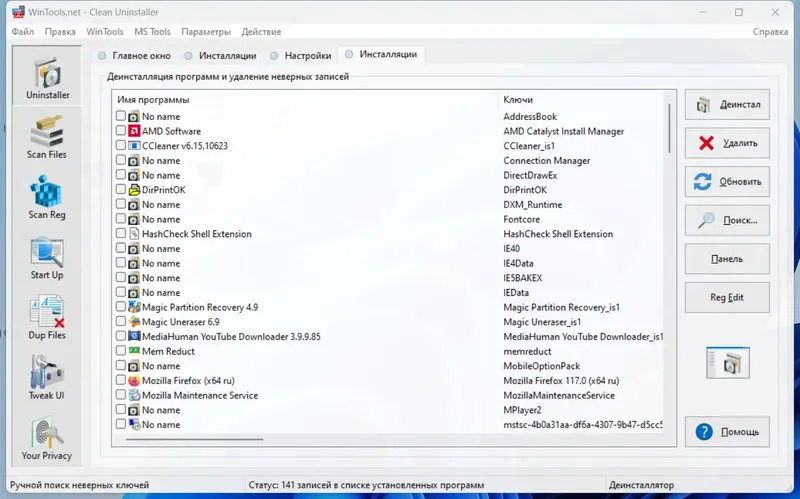
Task: Click the Mozilla Firefox (x64 ru) icon
Action: 134,381
